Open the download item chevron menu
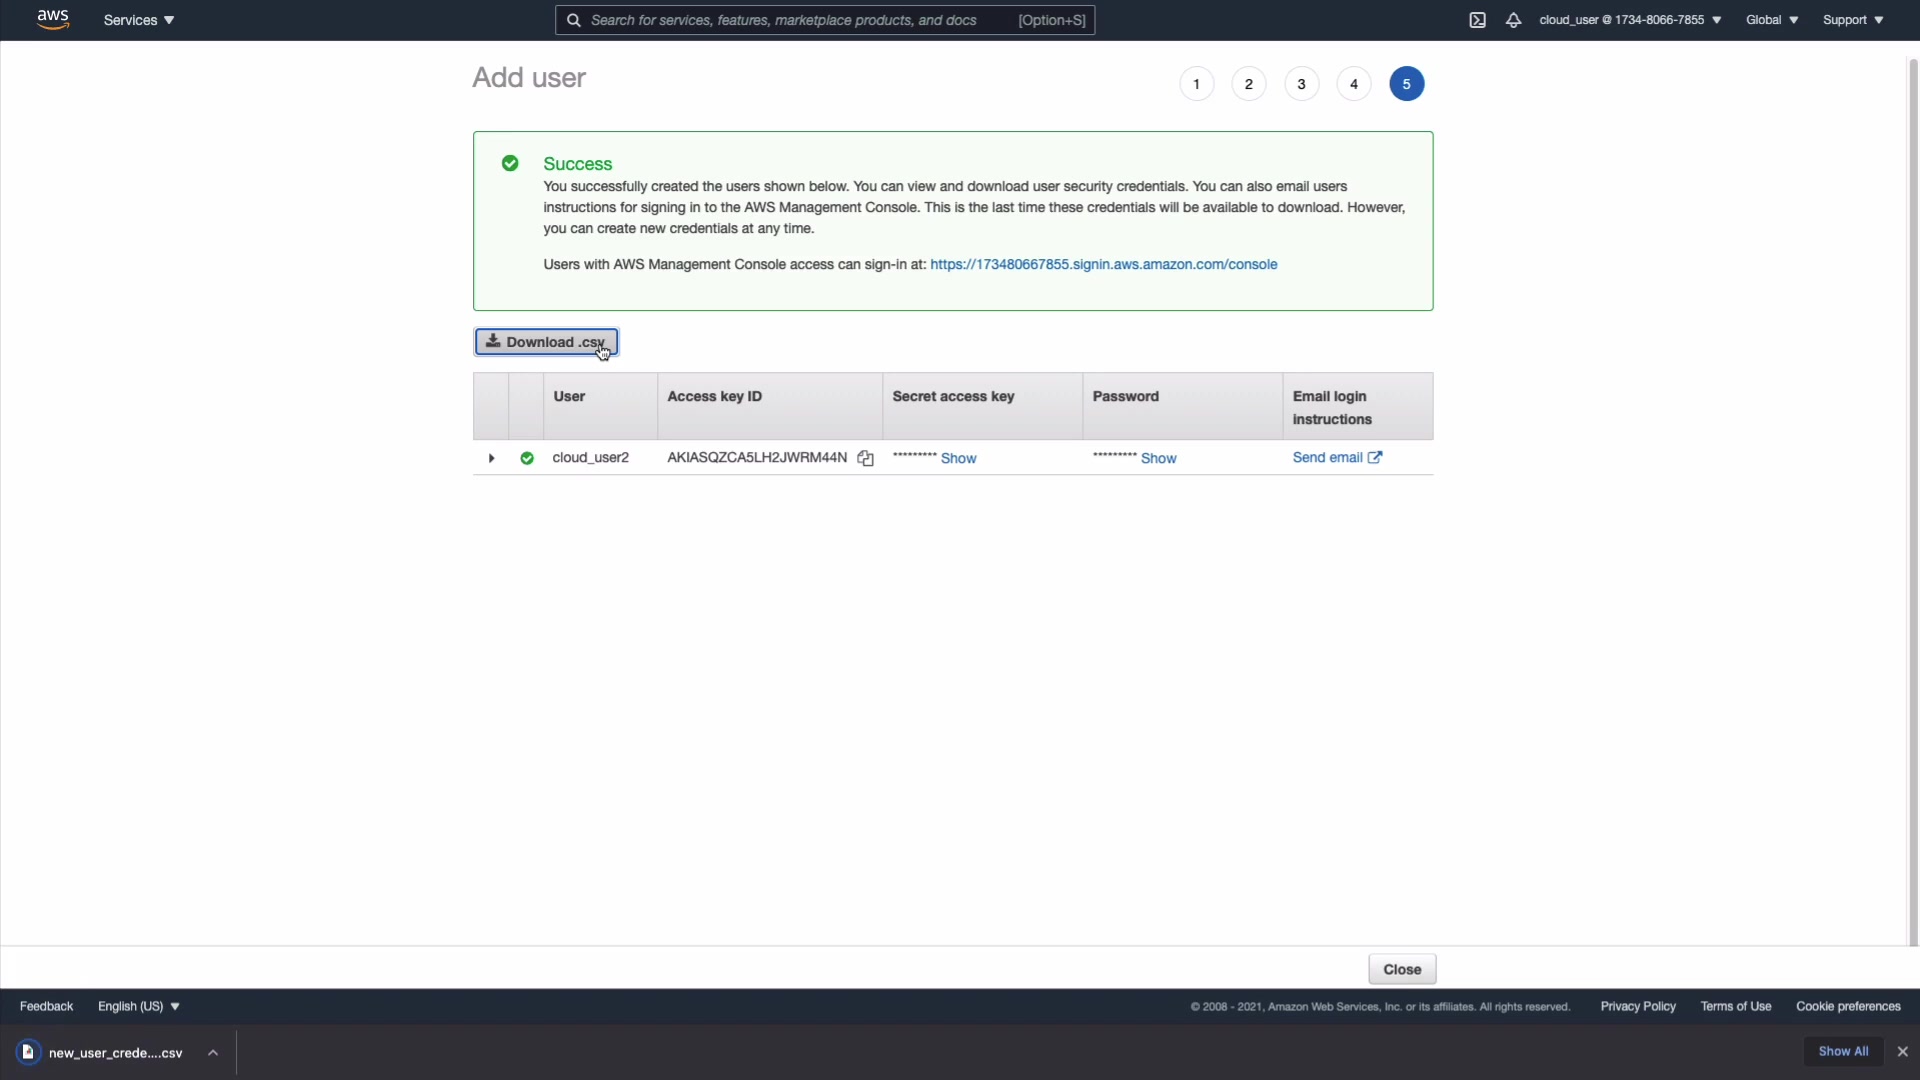 pyautogui.click(x=213, y=1052)
